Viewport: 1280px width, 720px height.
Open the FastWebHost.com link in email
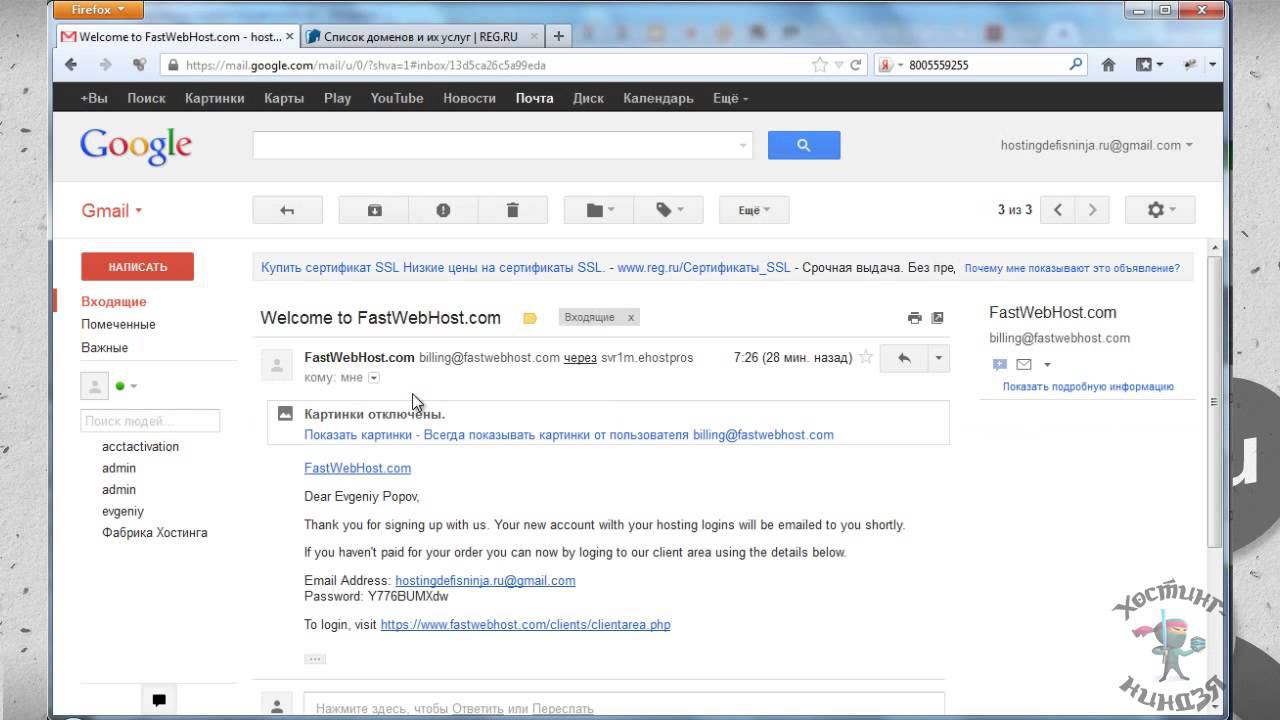358,468
